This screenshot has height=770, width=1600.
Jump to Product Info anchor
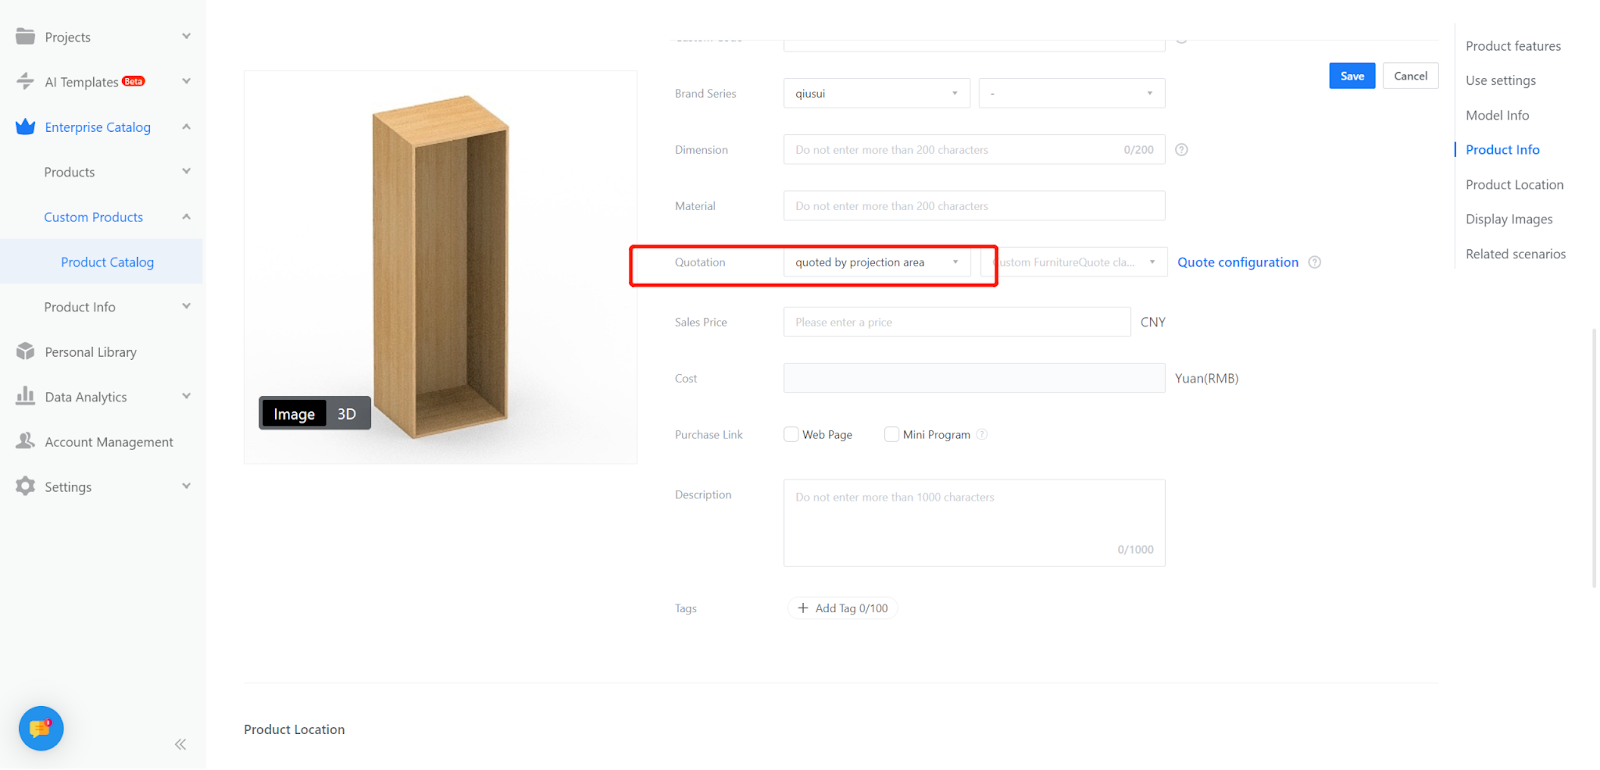1502,150
